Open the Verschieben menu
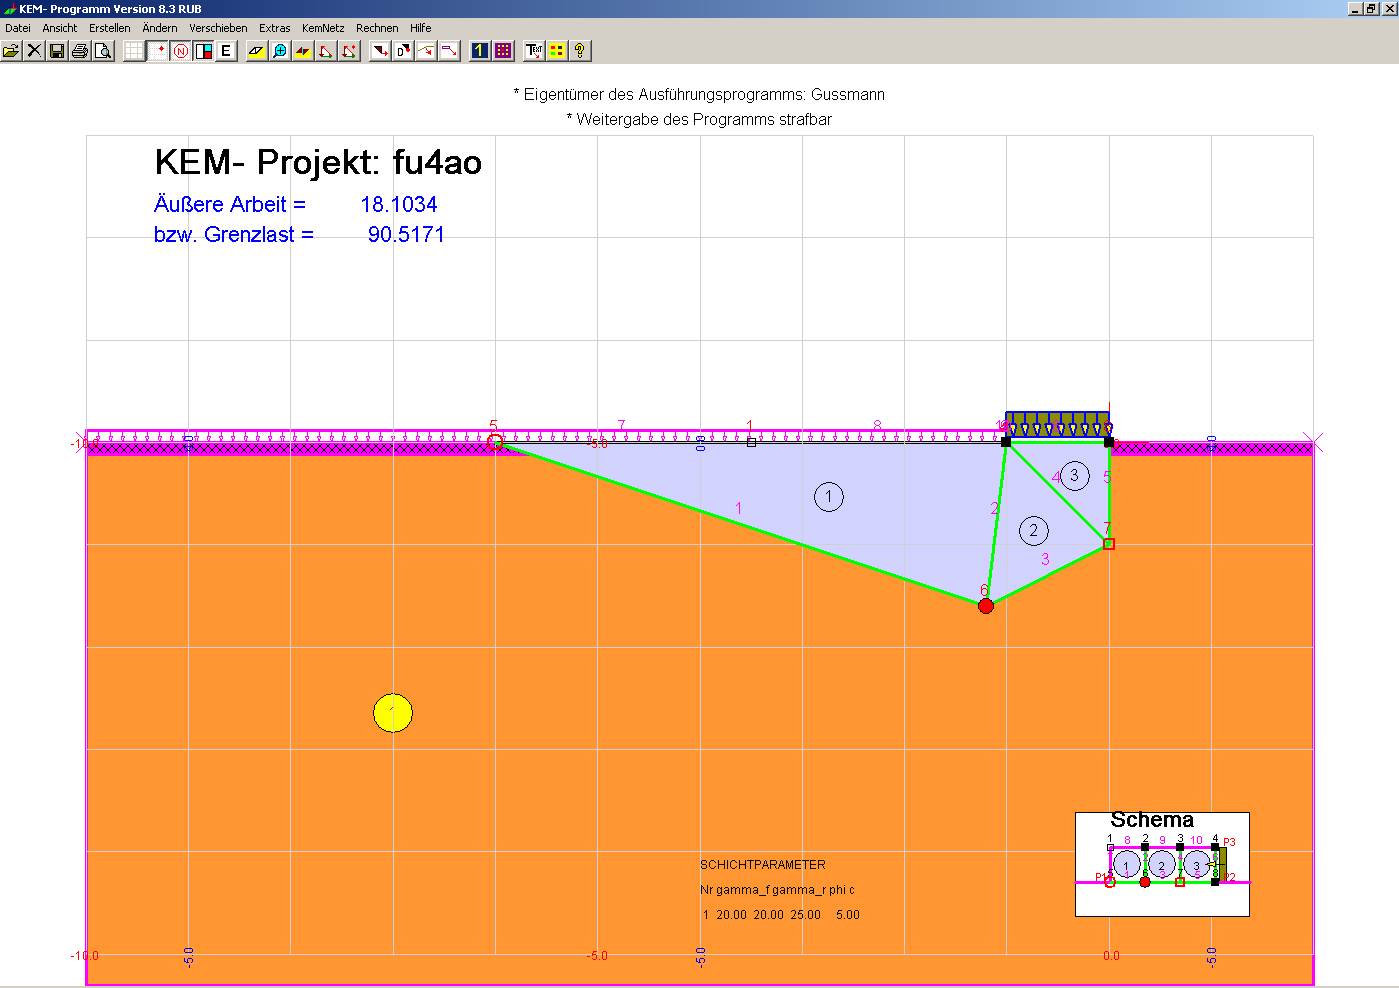This screenshot has height=988, width=1399. click(218, 28)
